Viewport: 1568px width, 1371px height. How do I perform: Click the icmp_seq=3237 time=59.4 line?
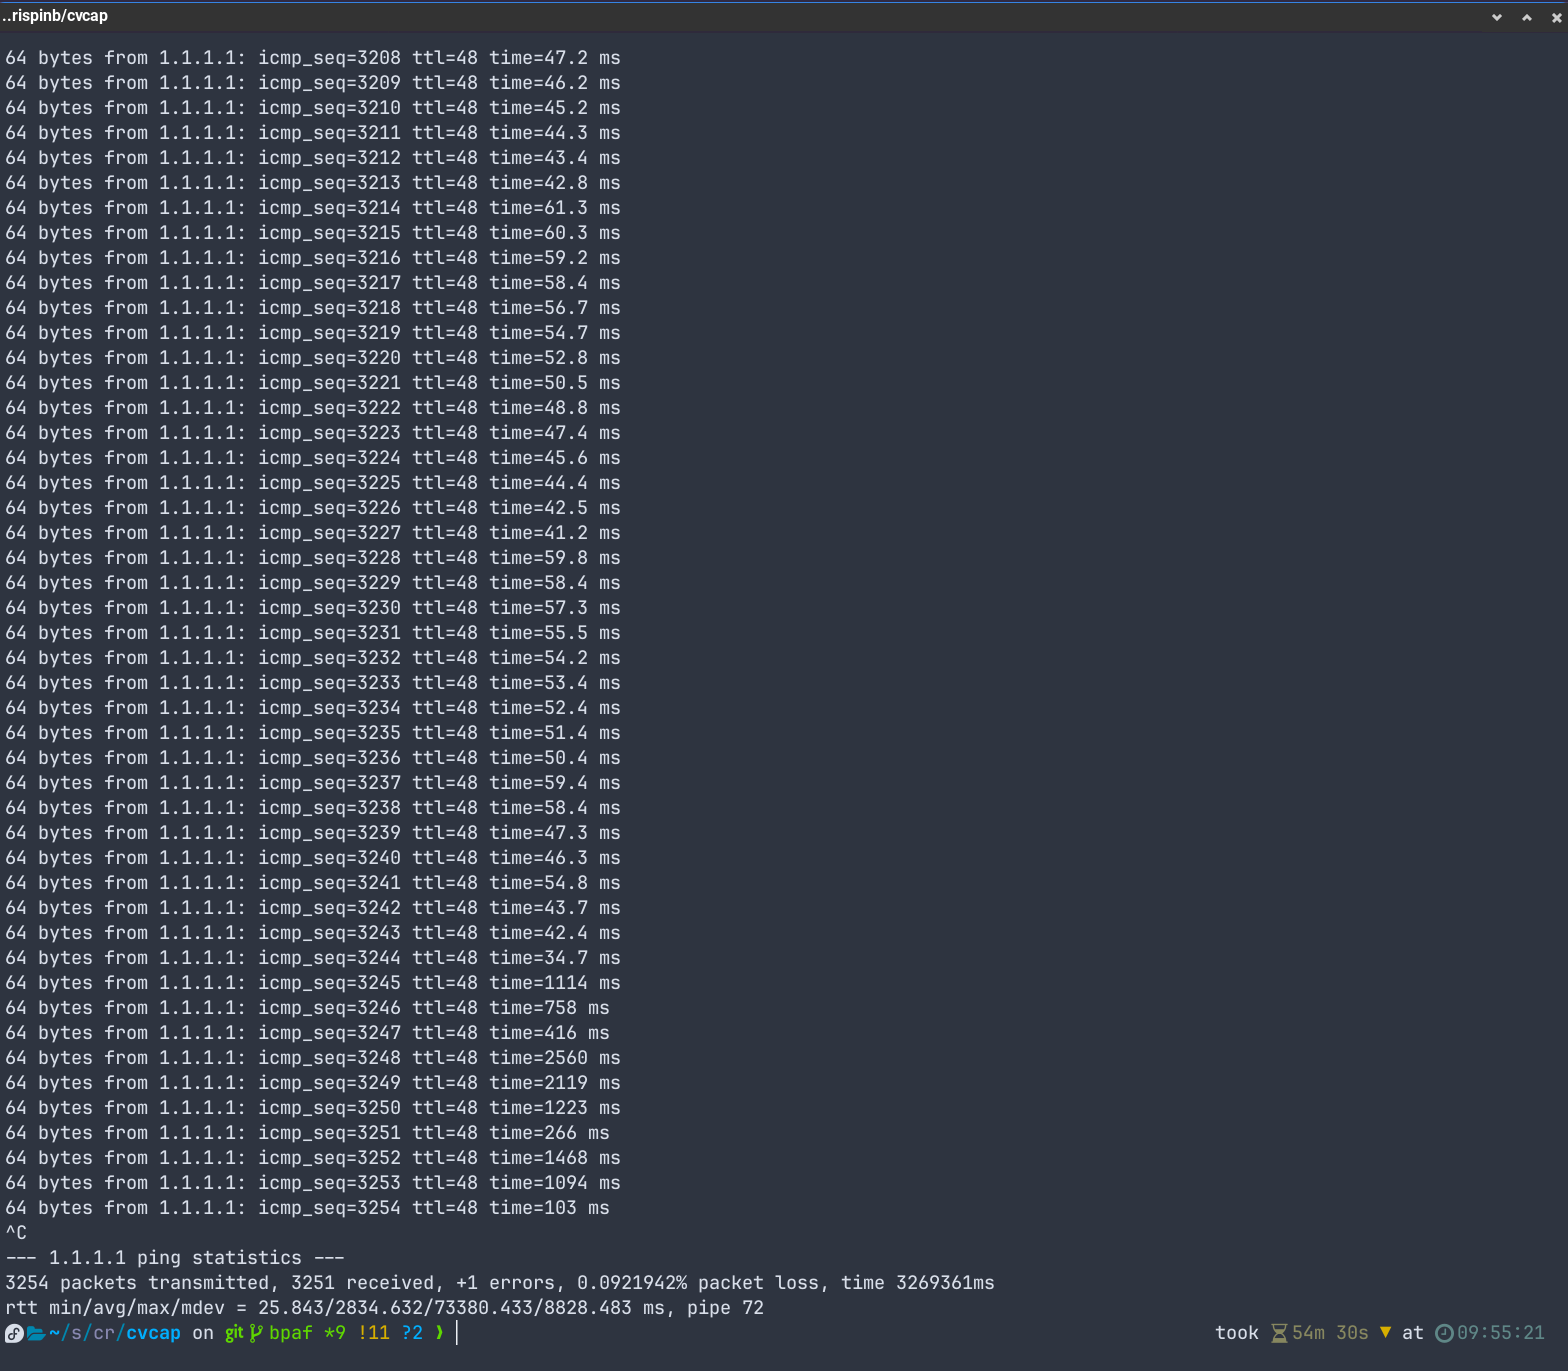click(x=313, y=783)
